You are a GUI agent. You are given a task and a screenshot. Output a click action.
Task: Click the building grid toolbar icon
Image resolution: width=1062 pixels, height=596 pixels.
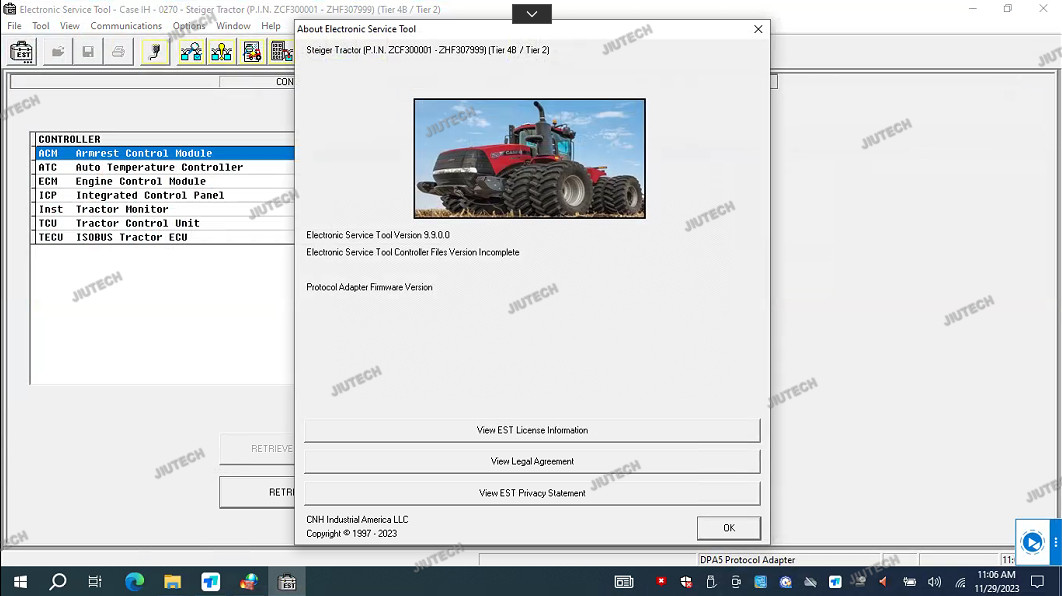click(x=281, y=52)
